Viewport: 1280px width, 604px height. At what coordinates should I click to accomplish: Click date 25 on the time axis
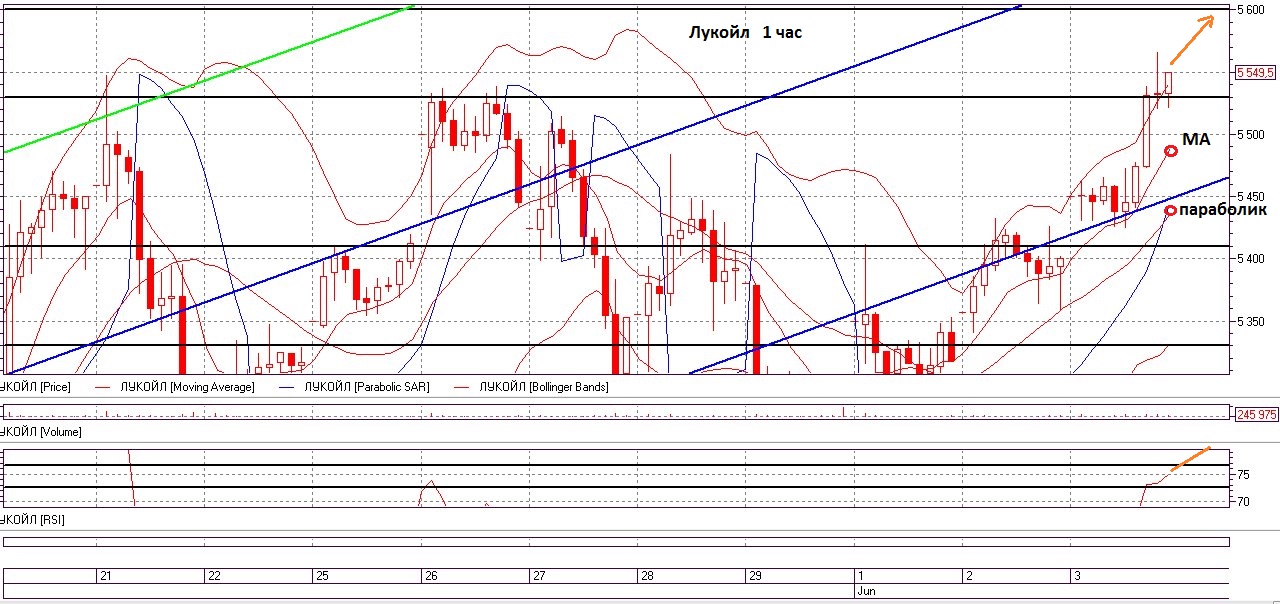click(x=322, y=576)
